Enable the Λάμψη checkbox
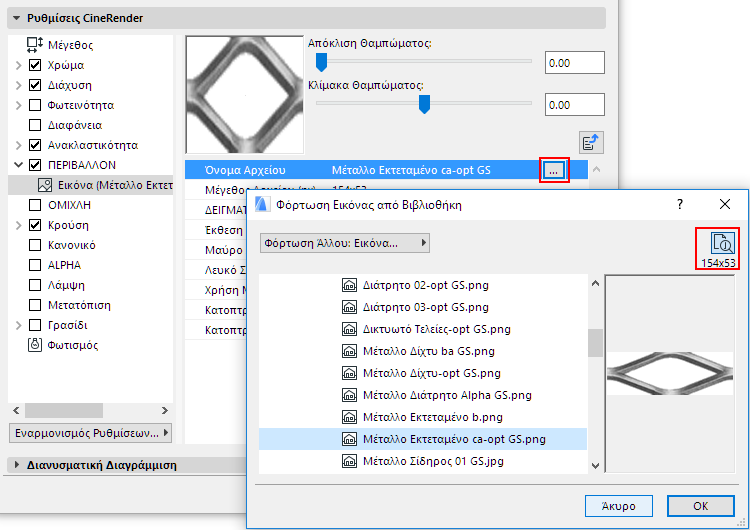Screen dimensions: 750x530 click(x=35, y=285)
